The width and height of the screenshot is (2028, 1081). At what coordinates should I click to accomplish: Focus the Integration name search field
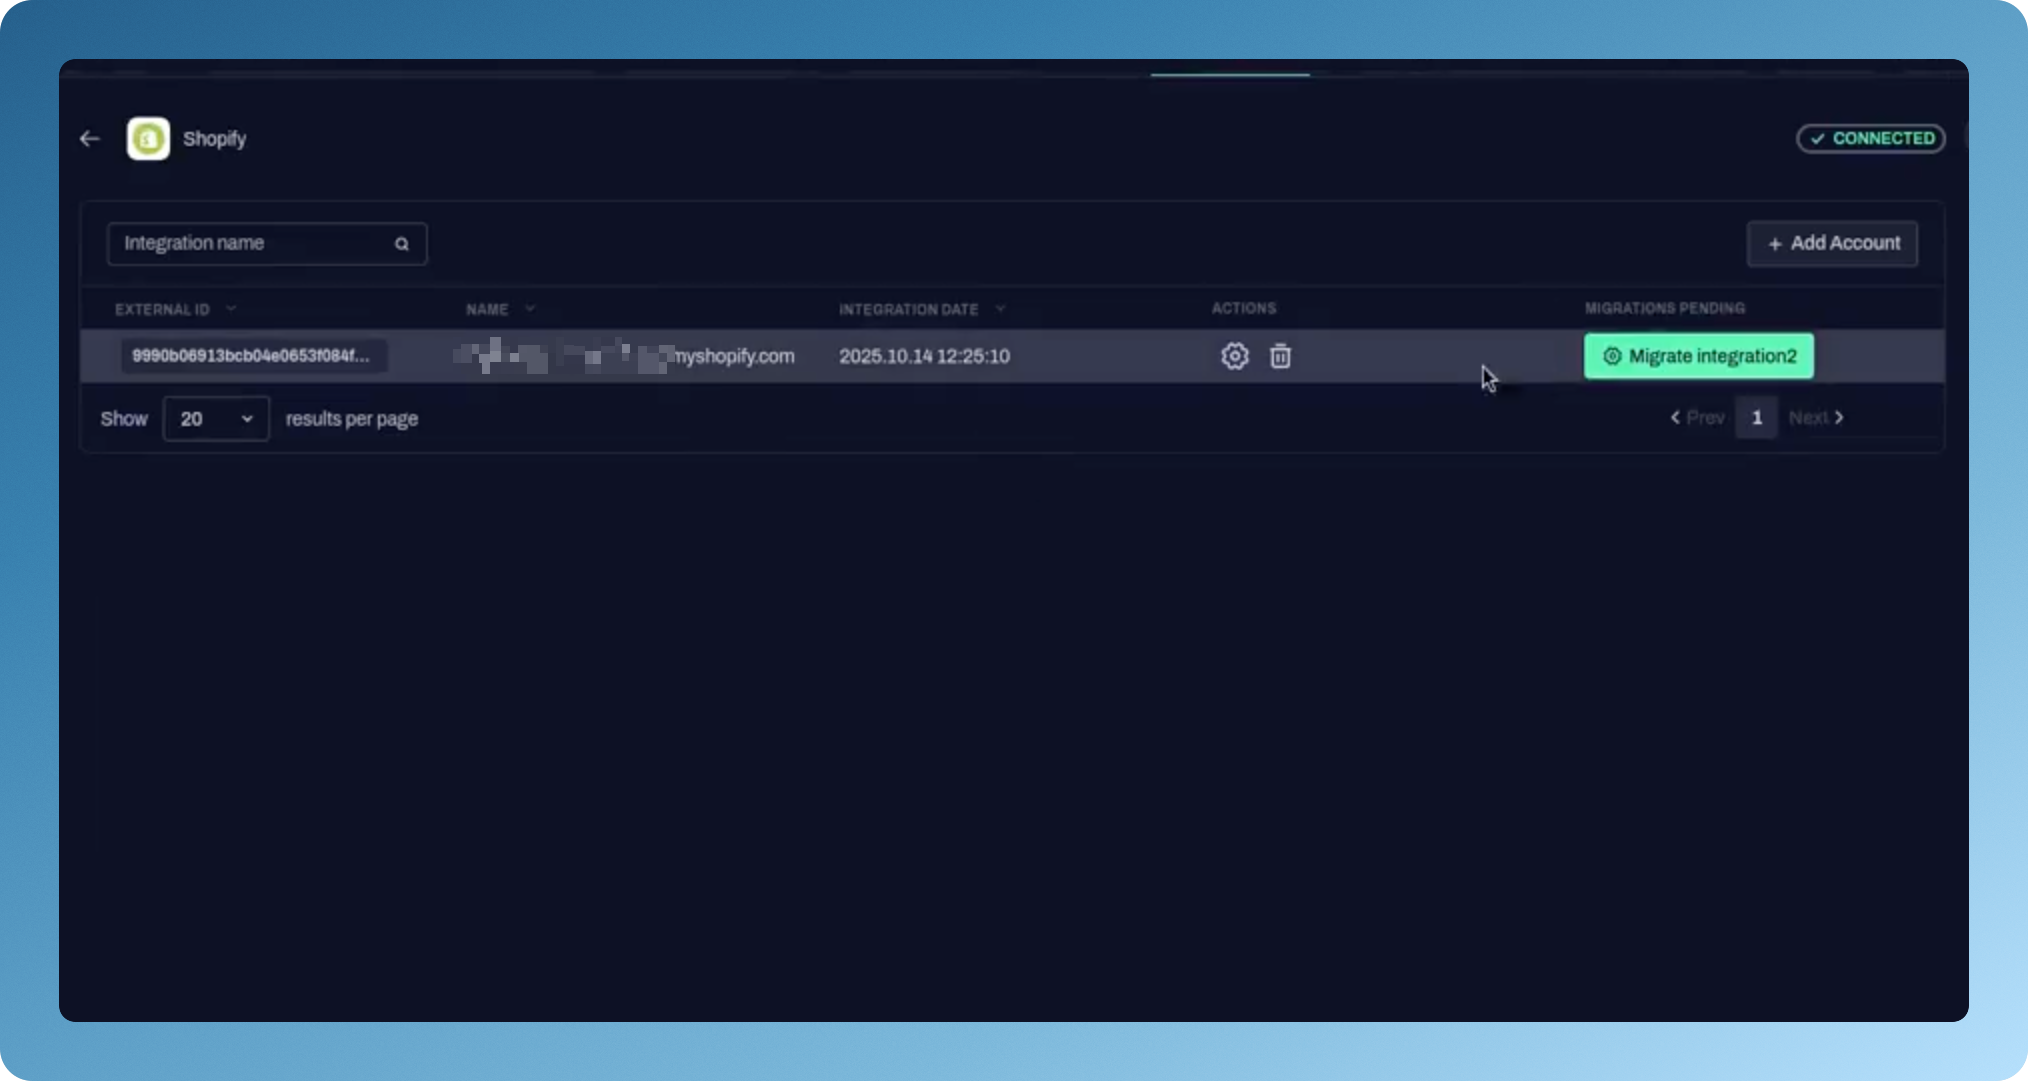250,244
